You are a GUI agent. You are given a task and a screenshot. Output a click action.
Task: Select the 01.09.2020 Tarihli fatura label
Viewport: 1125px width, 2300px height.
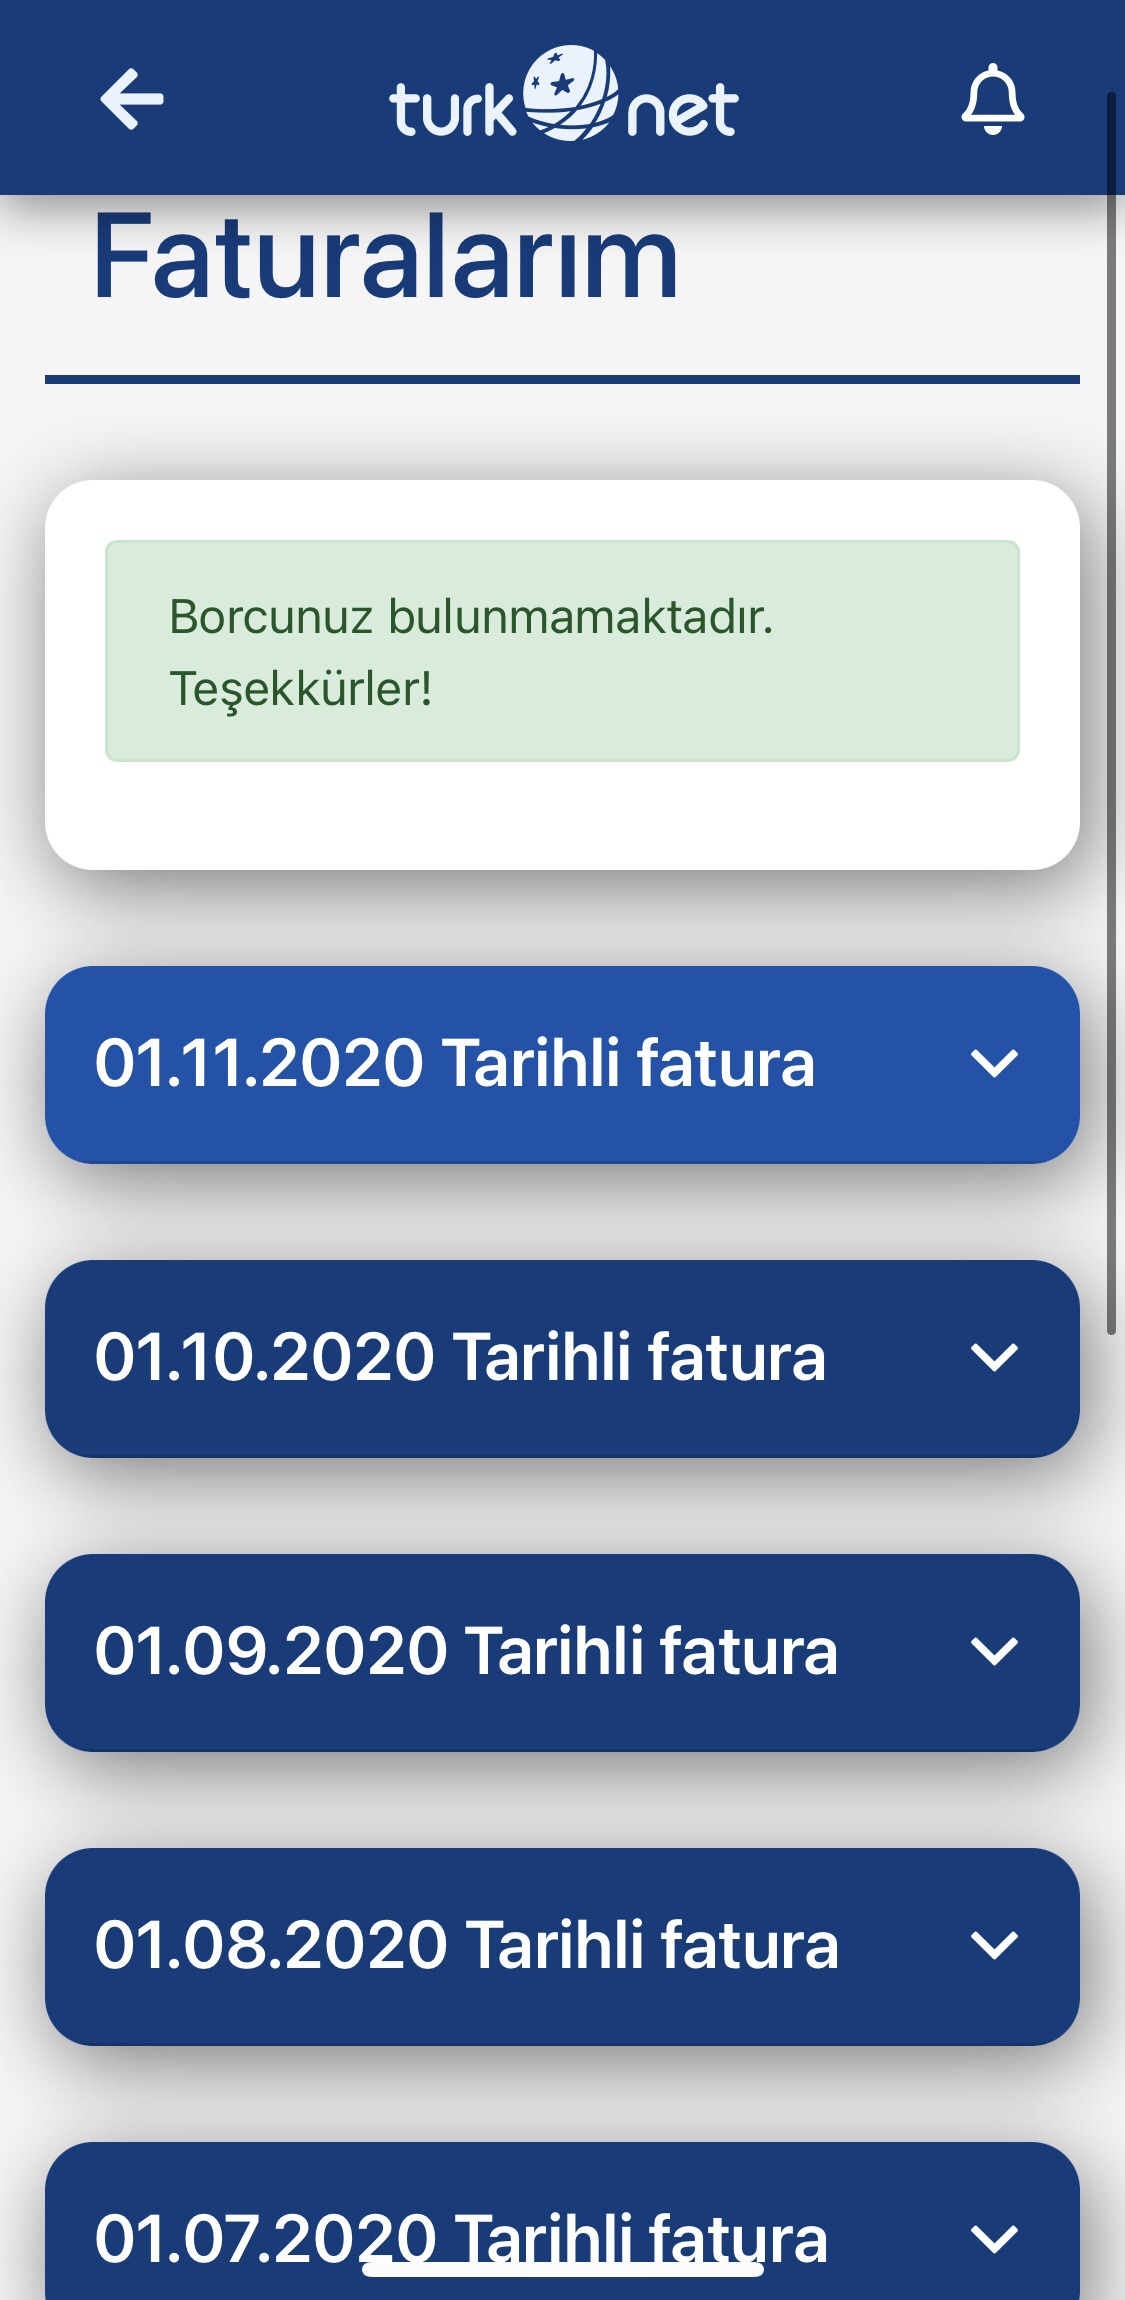(x=466, y=1651)
